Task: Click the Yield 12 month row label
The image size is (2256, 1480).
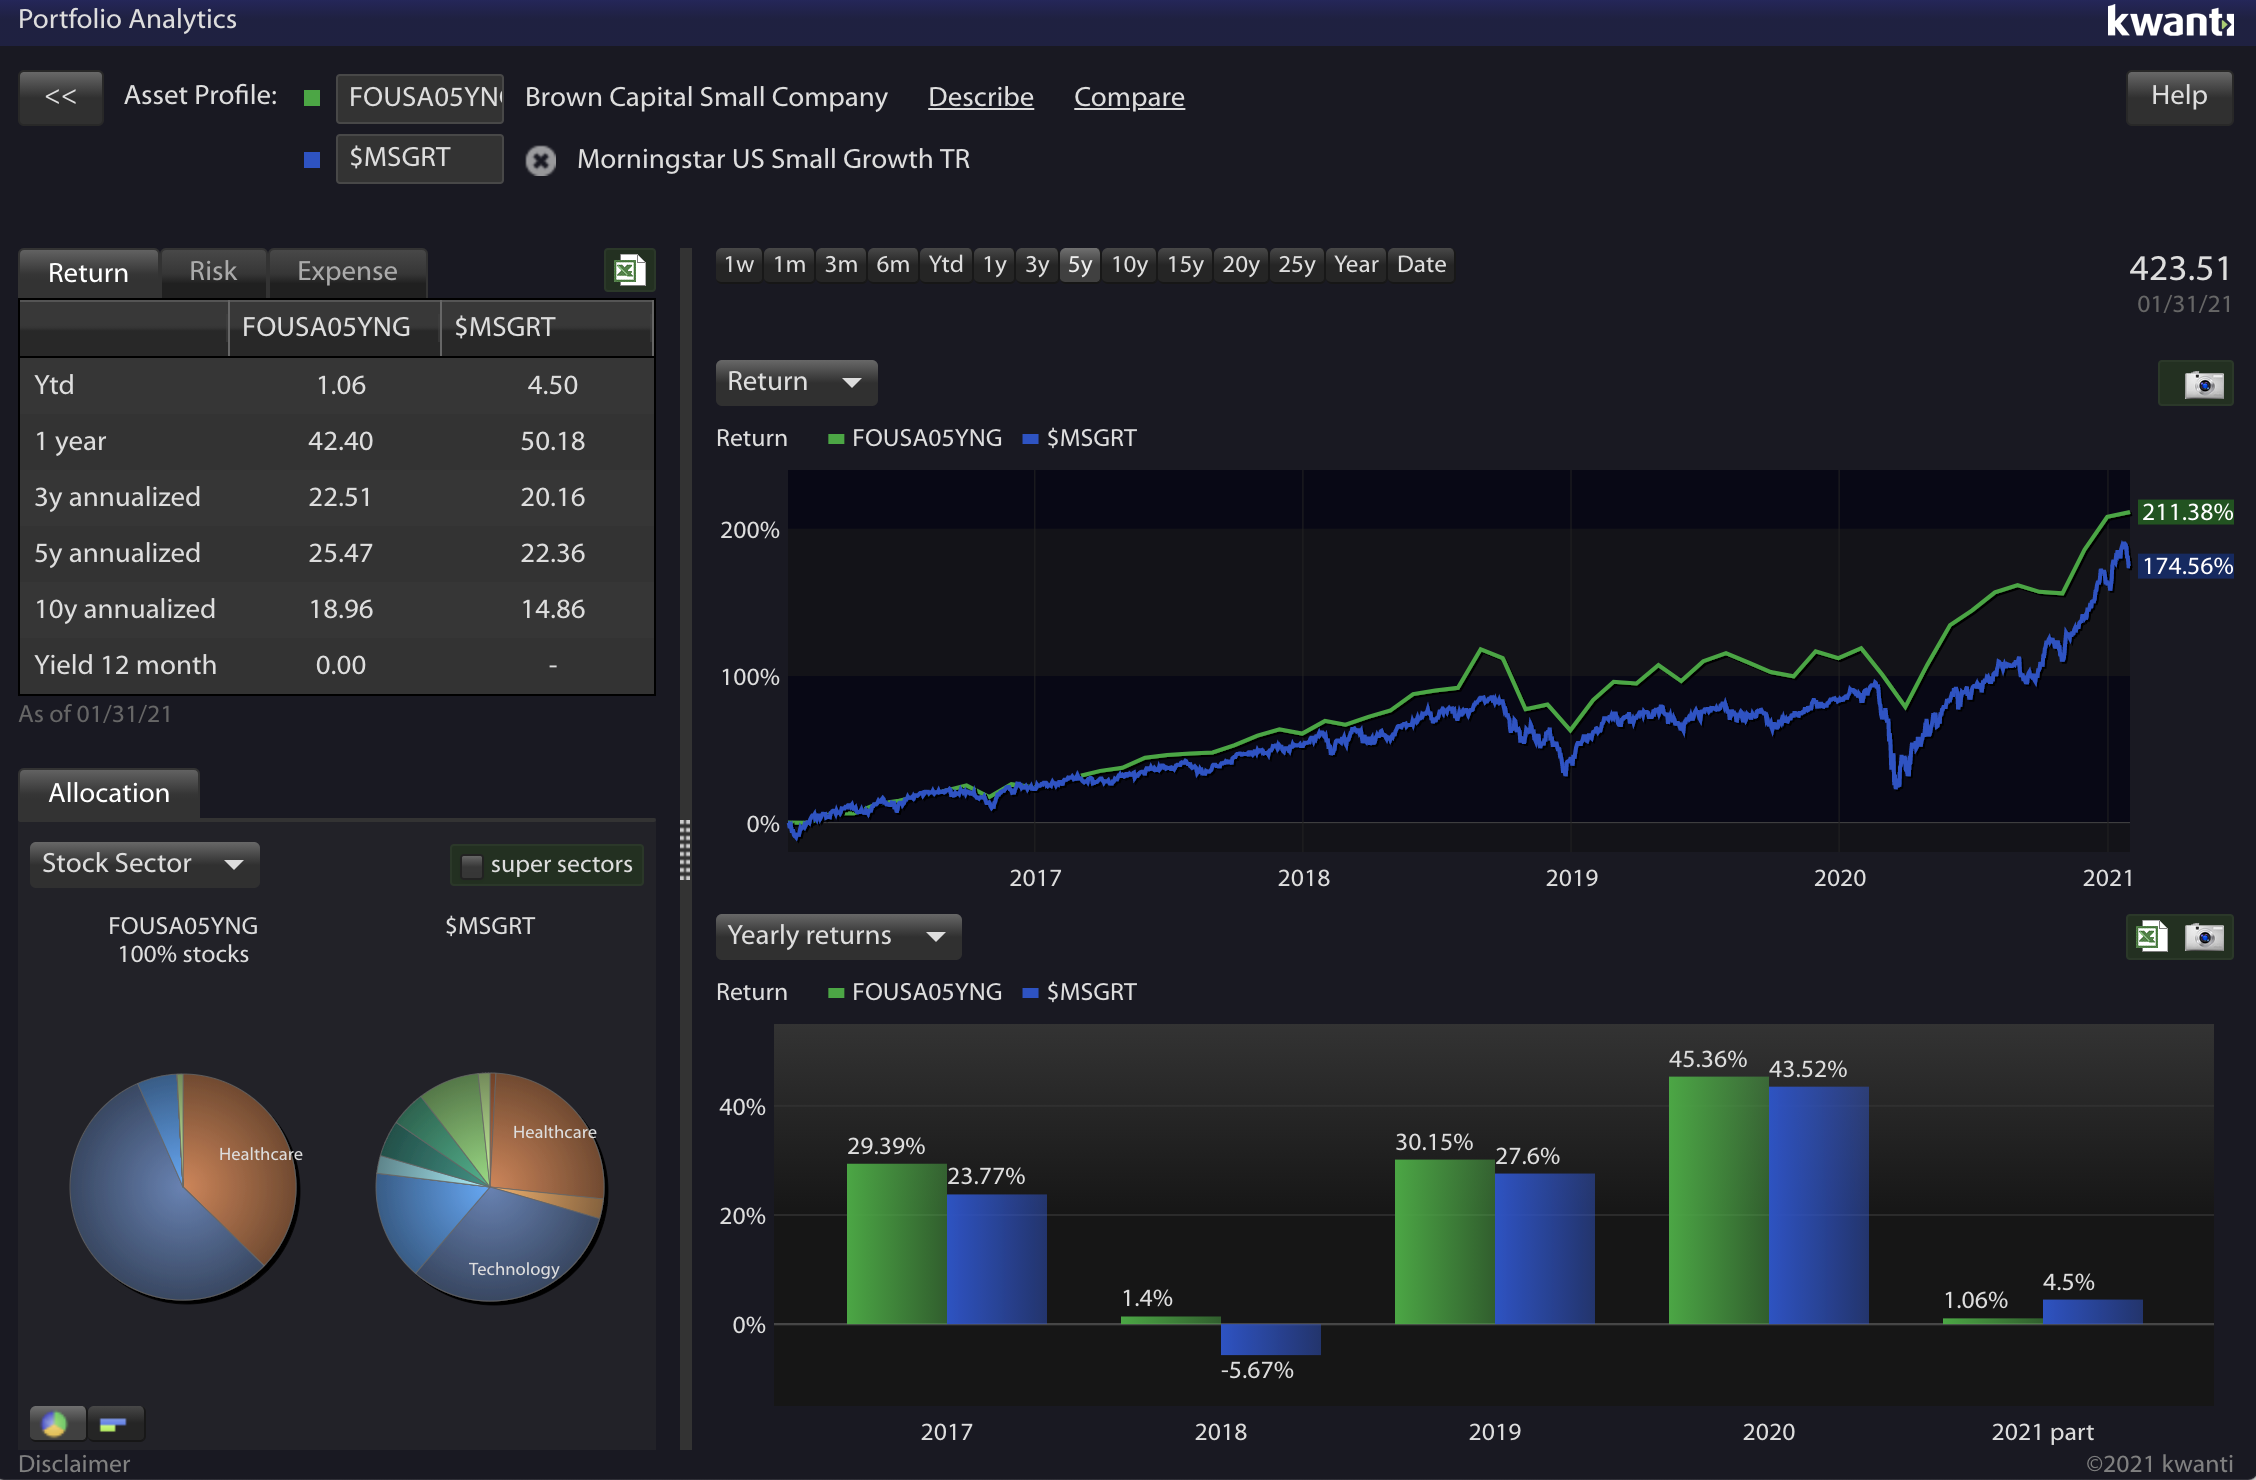Action: coord(125,665)
